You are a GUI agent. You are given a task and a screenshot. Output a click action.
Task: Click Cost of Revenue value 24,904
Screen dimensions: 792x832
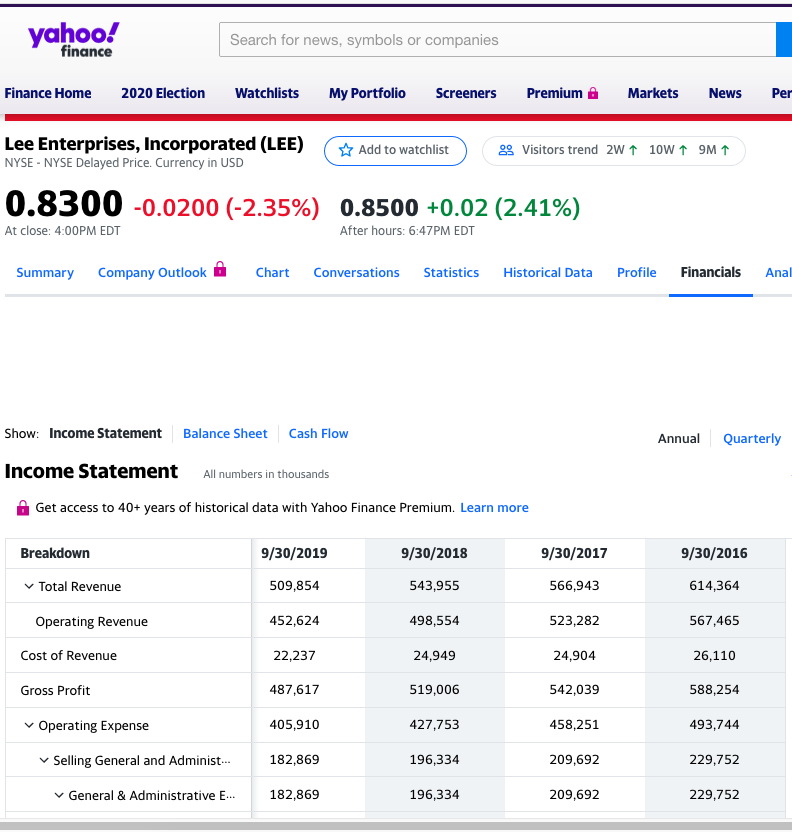point(574,656)
